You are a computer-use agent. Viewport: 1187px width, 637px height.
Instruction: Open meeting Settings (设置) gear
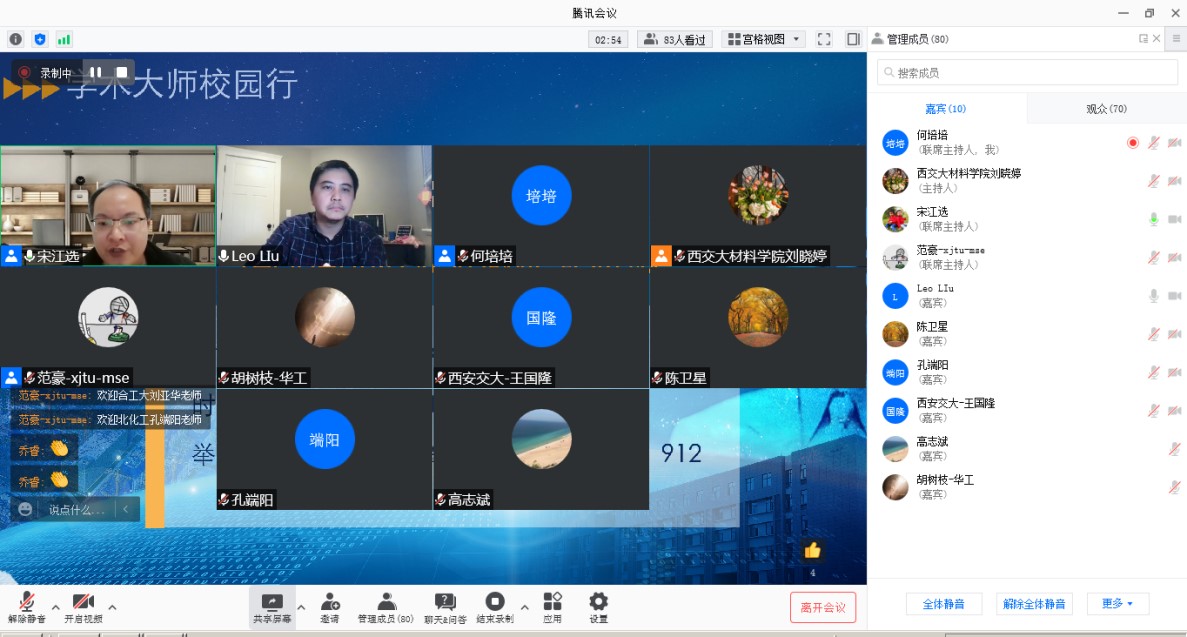coord(598,605)
